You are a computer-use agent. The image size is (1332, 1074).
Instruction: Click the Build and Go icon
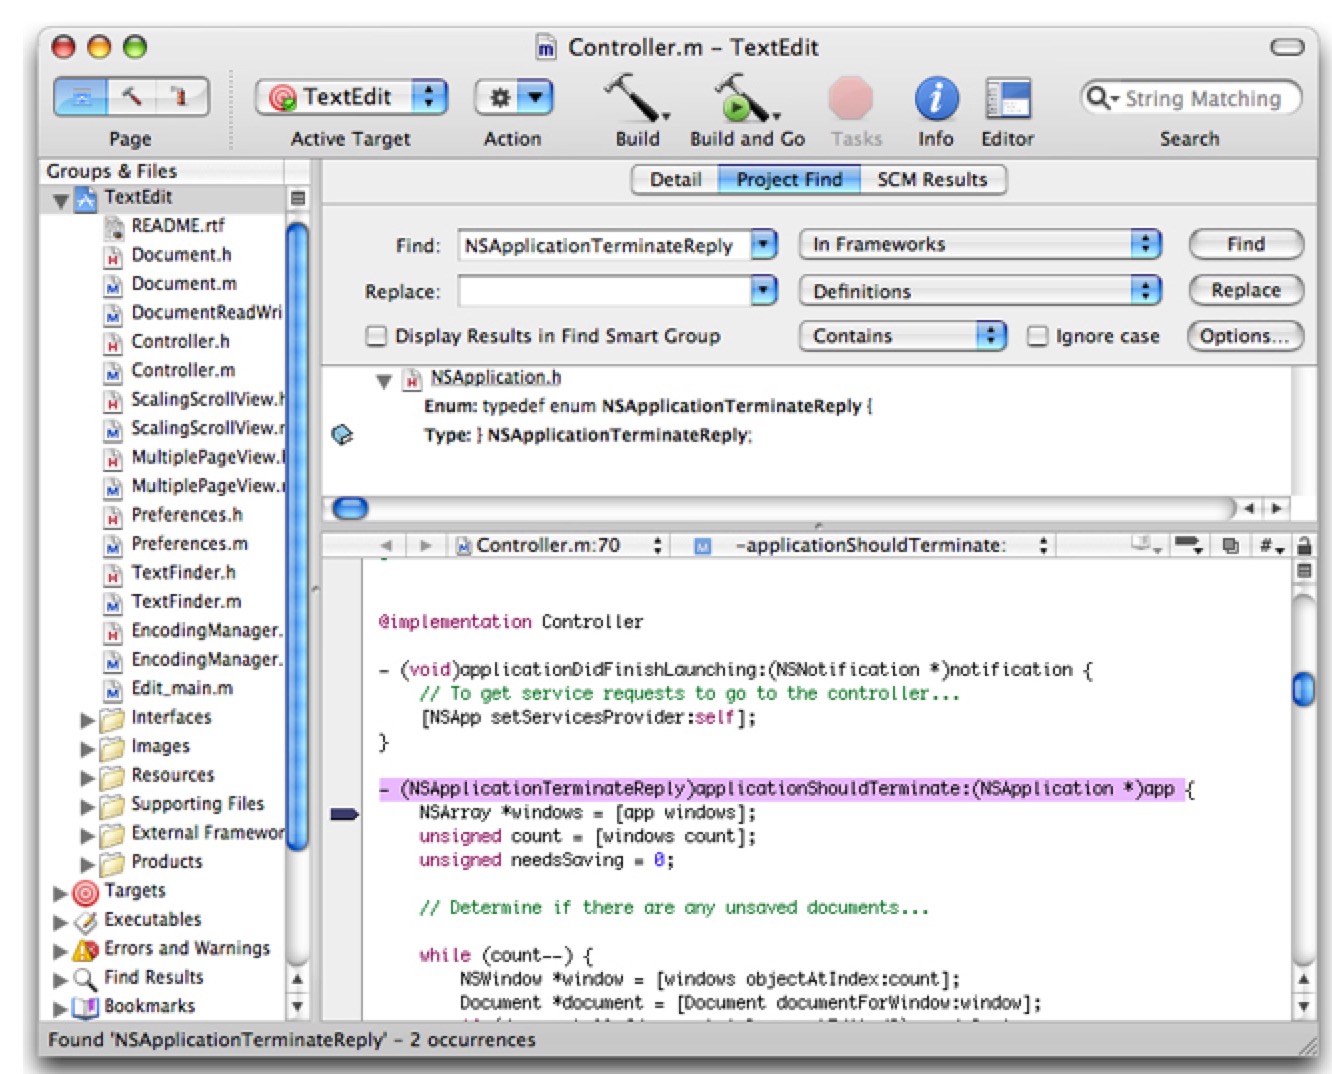[746, 98]
